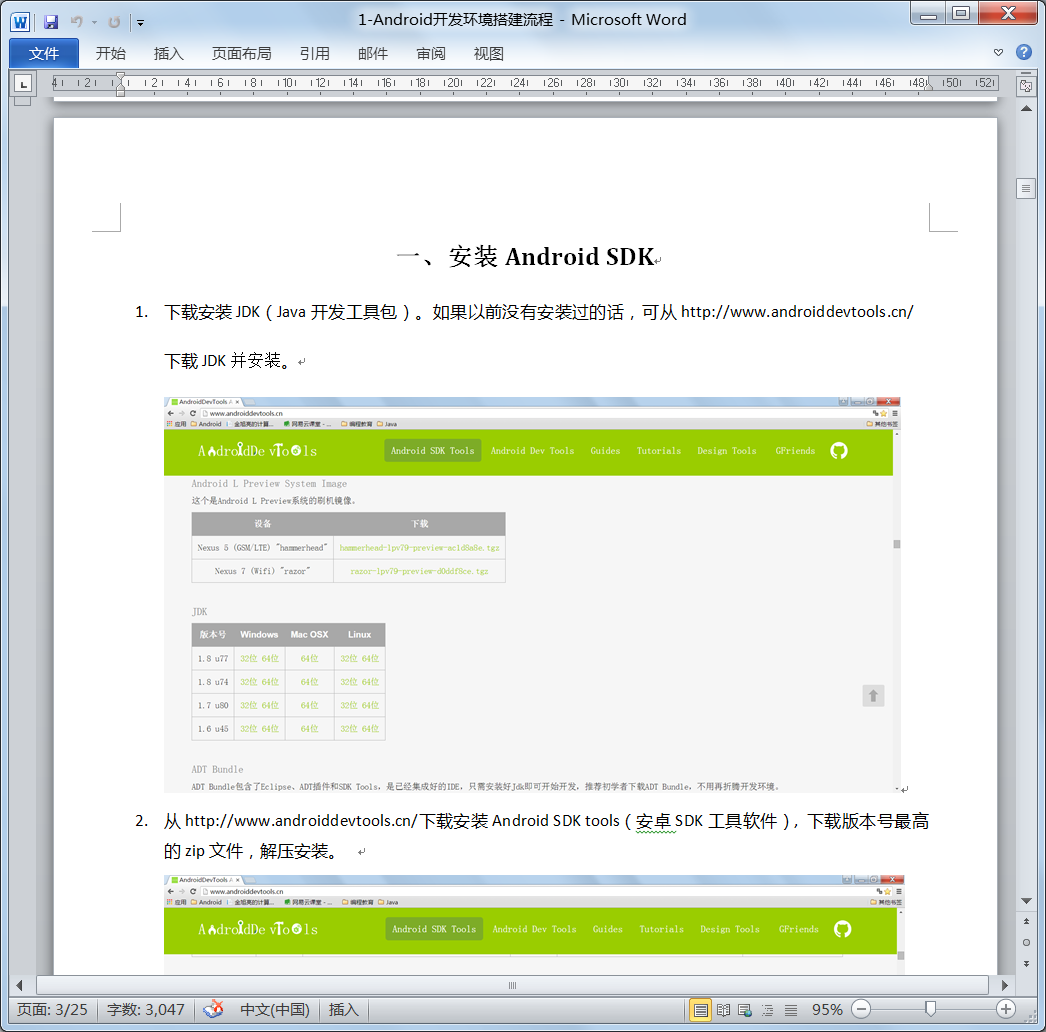The height and width of the screenshot is (1032, 1046).
Task: Click the proofing errors icon in status bar
Action: point(213,1009)
